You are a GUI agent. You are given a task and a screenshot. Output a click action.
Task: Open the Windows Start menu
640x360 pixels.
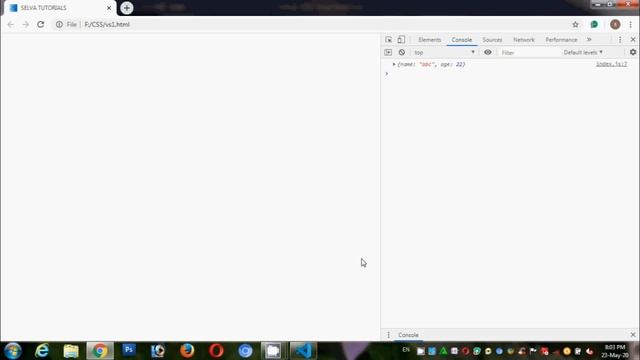13,351
